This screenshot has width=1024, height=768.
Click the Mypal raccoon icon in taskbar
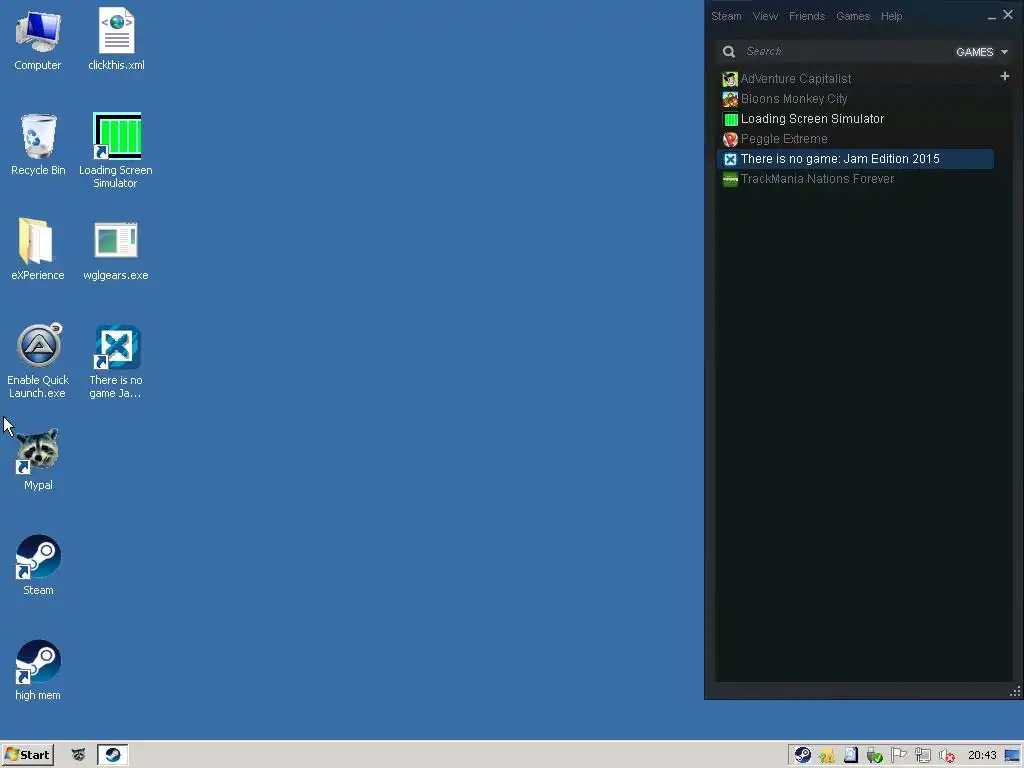click(78, 755)
